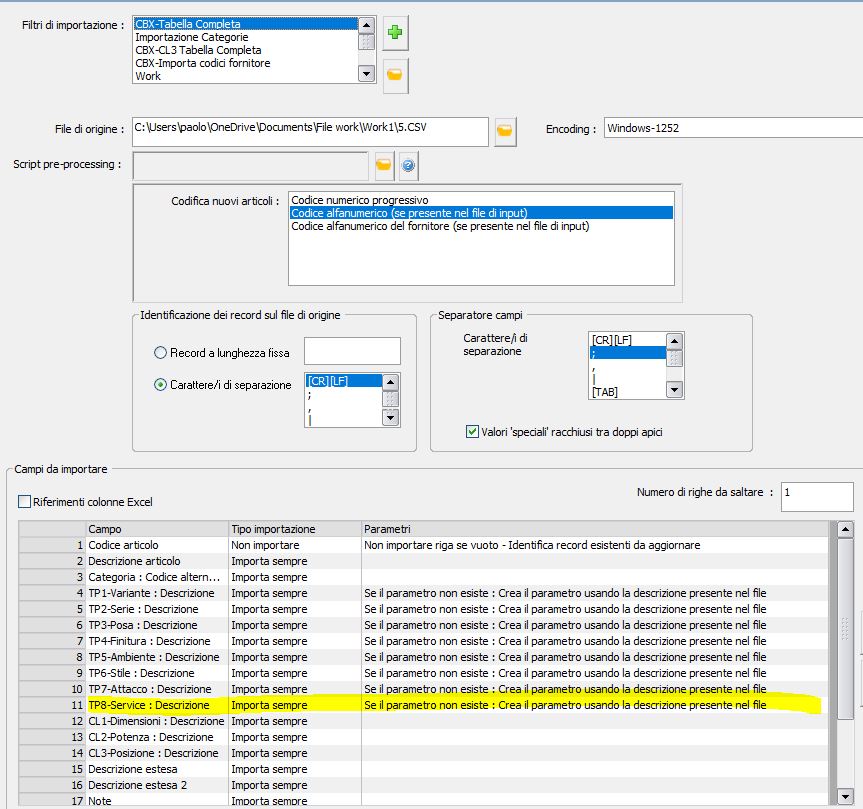863x809 pixels.
Task: Click the 'File di origine' path field
Action: pyautogui.click(x=309, y=129)
